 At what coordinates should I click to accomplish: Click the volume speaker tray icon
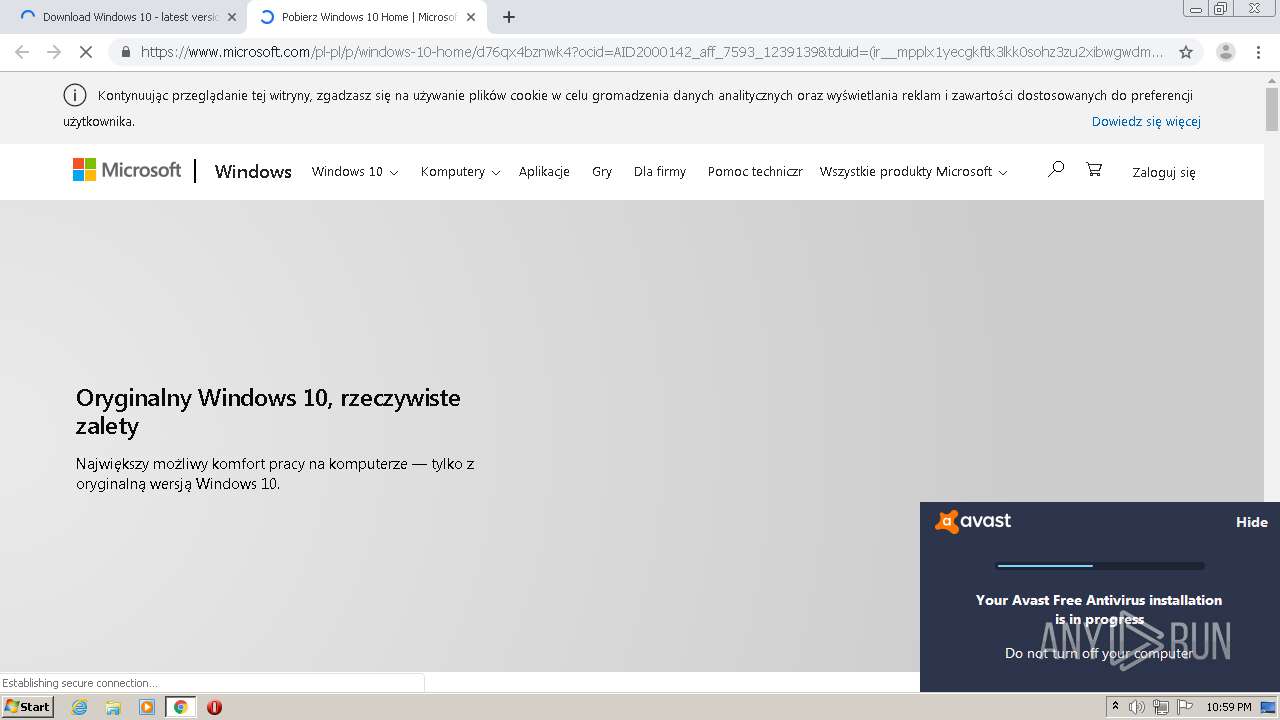1137,707
